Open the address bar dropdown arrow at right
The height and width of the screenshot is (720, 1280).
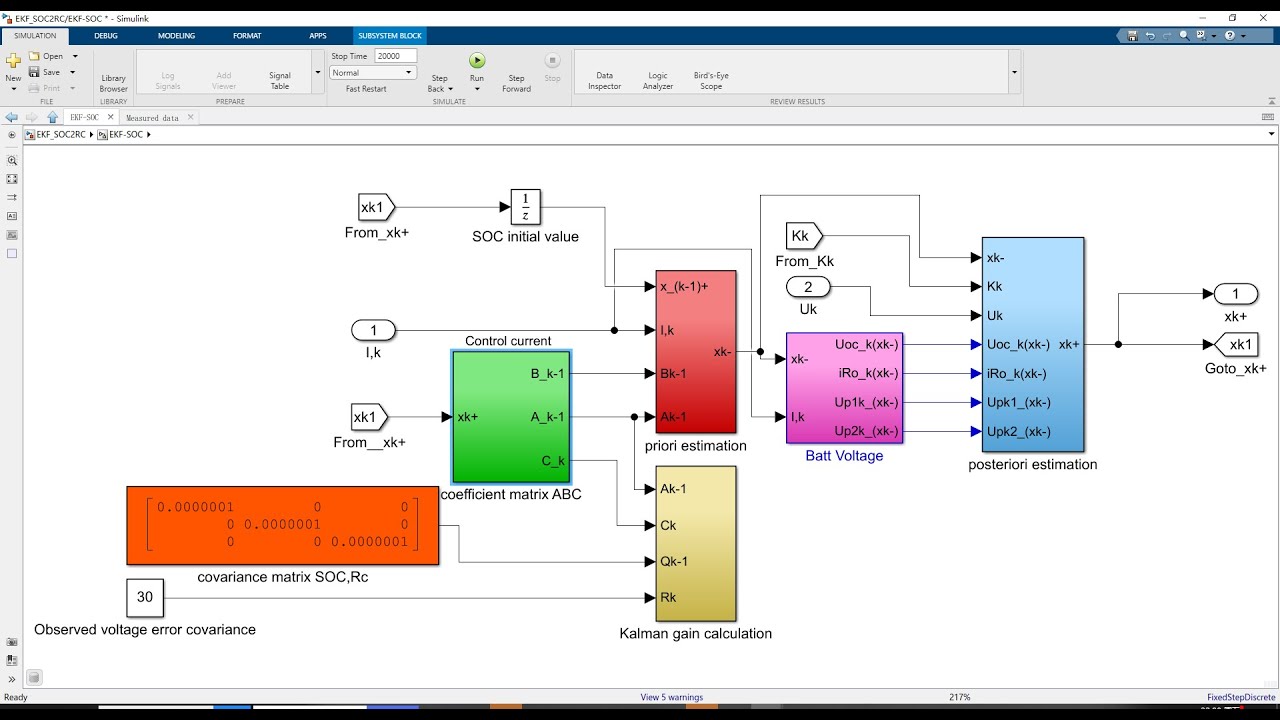tap(1271, 134)
